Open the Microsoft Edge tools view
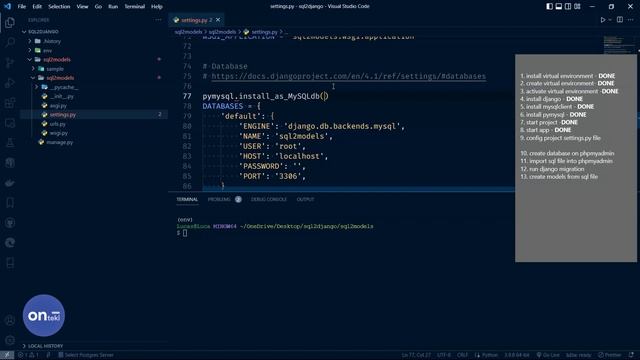The width and height of the screenshot is (640, 360). point(10,243)
